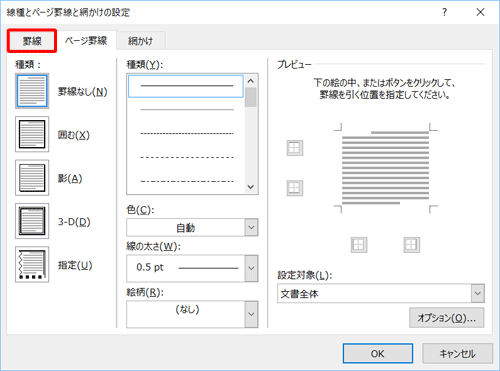500x371 pixels.
Task: Switch to the 罫線 tab
Action: tap(32, 41)
